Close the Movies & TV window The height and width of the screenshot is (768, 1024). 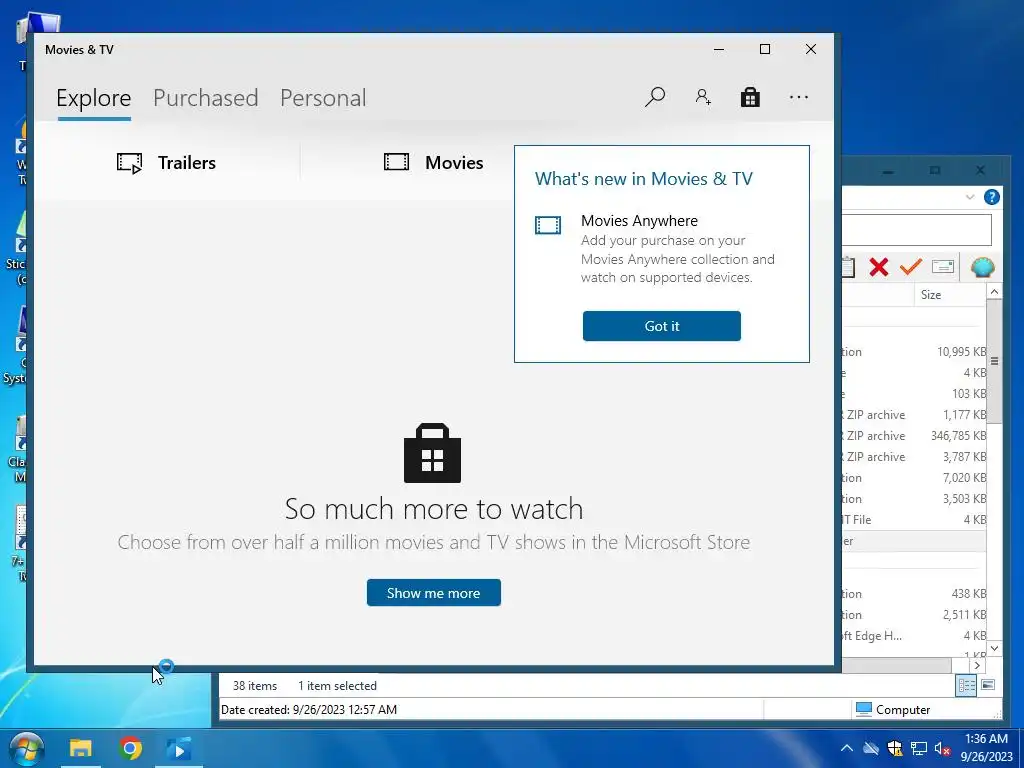point(811,50)
